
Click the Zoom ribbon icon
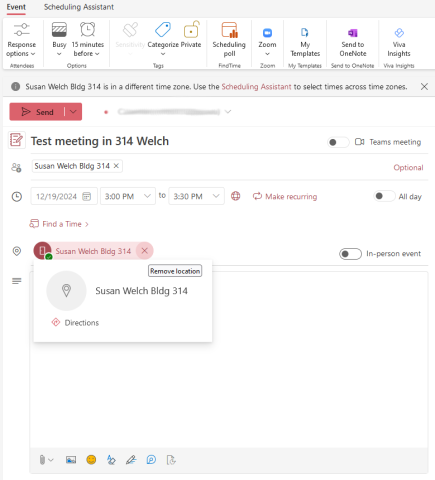(x=267, y=33)
